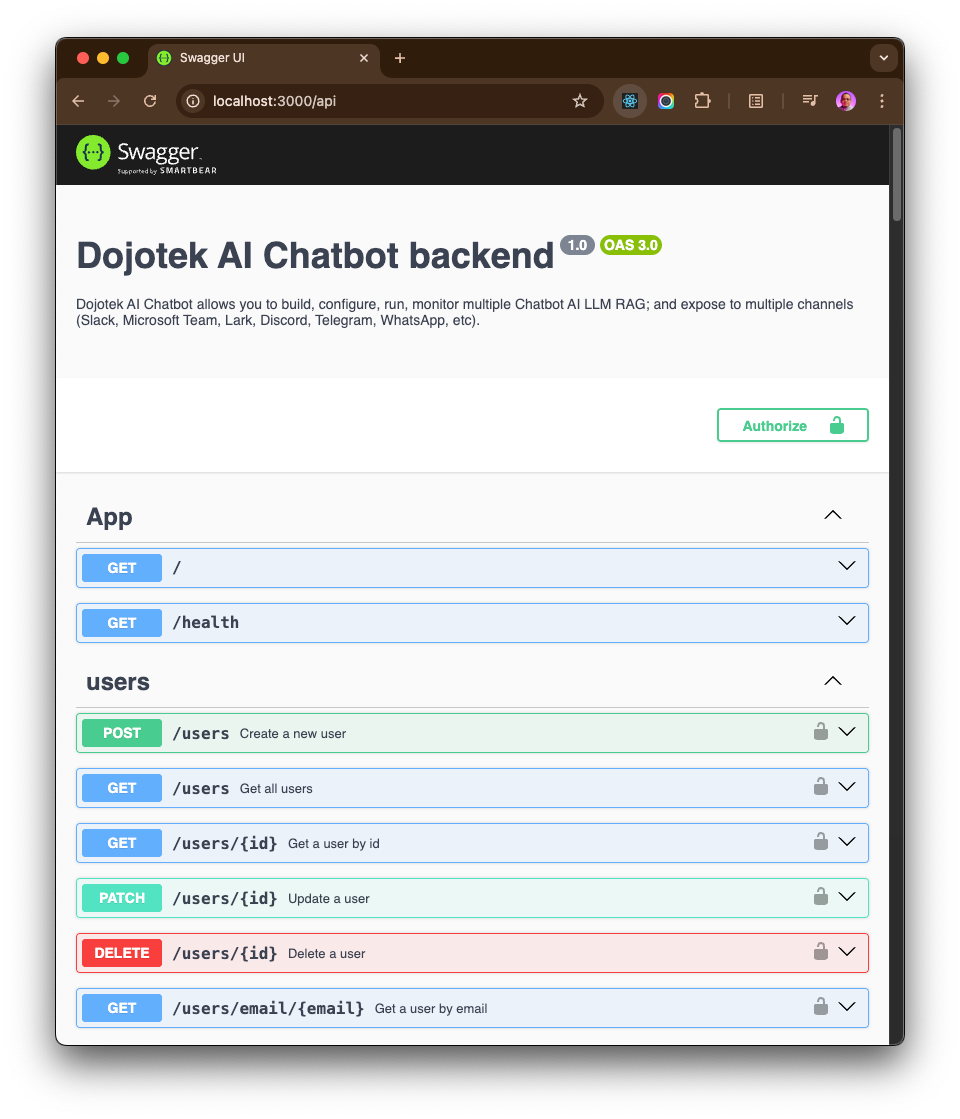Click the lock icon on POST /users
960x1119 pixels.
820,732
